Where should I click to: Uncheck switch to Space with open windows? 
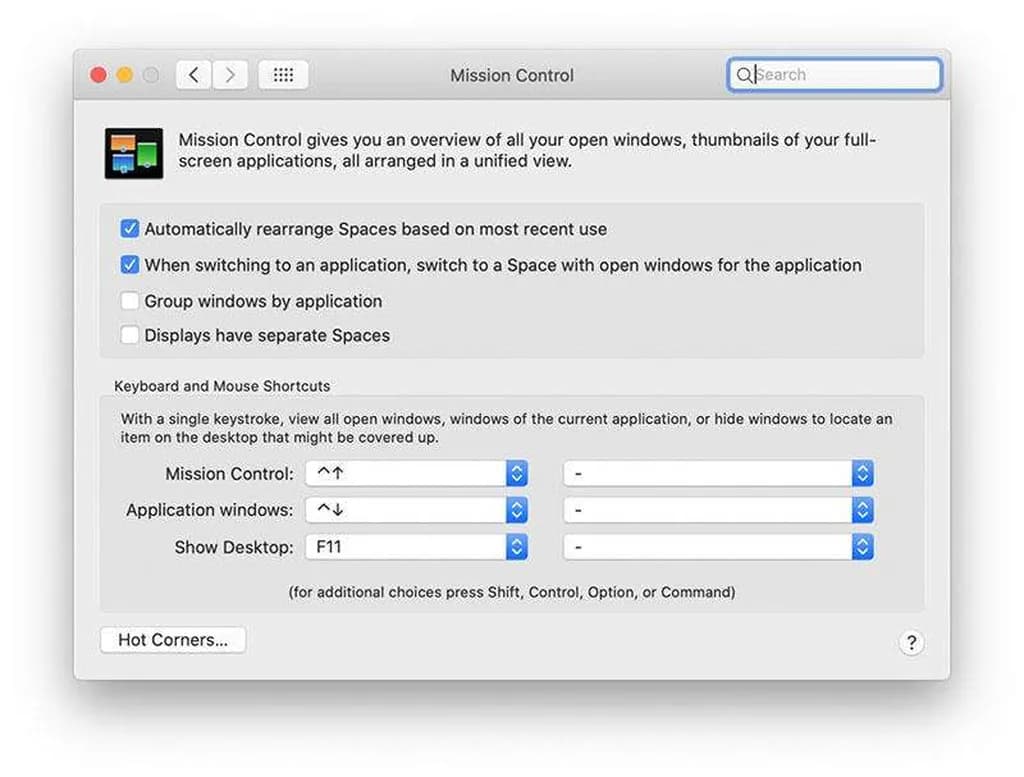pyautogui.click(x=130, y=265)
